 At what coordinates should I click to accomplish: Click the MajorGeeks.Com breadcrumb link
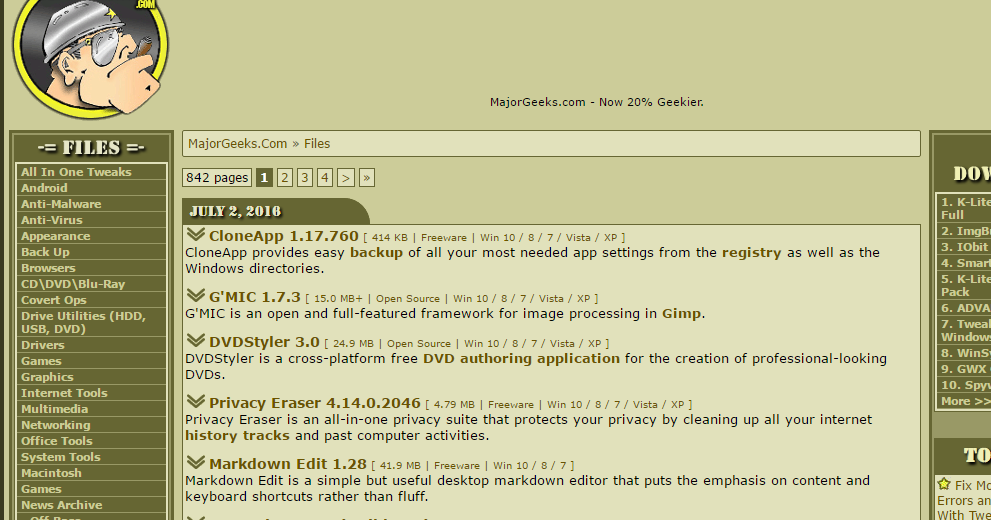click(x=238, y=143)
